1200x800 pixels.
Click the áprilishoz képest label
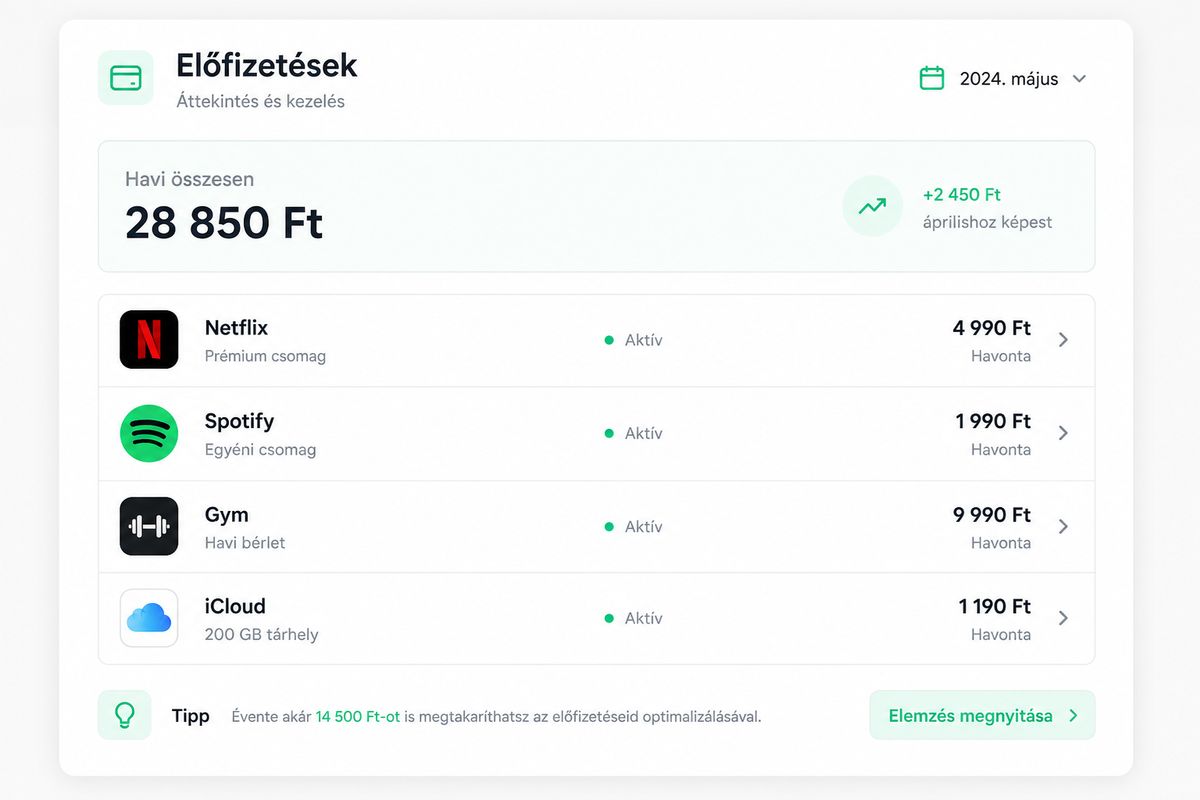point(987,222)
